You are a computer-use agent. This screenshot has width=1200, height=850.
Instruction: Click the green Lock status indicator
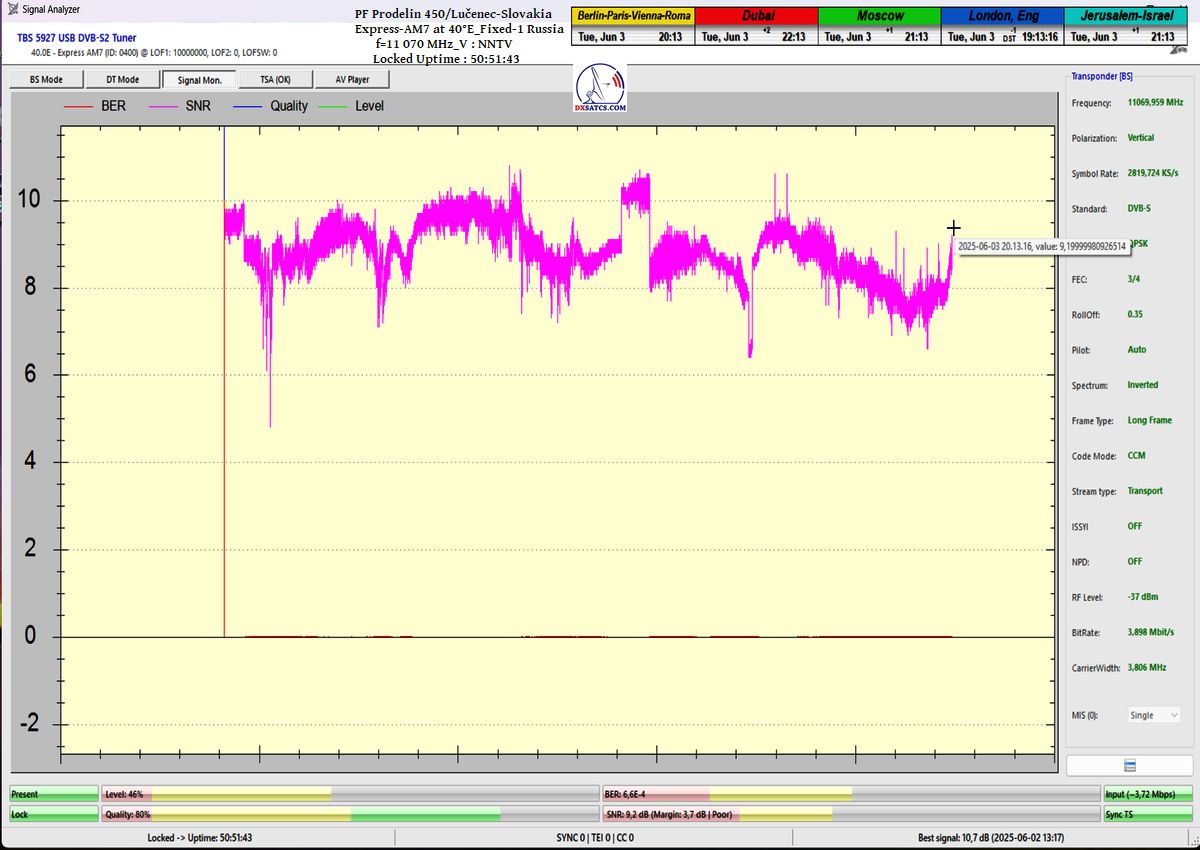54,815
